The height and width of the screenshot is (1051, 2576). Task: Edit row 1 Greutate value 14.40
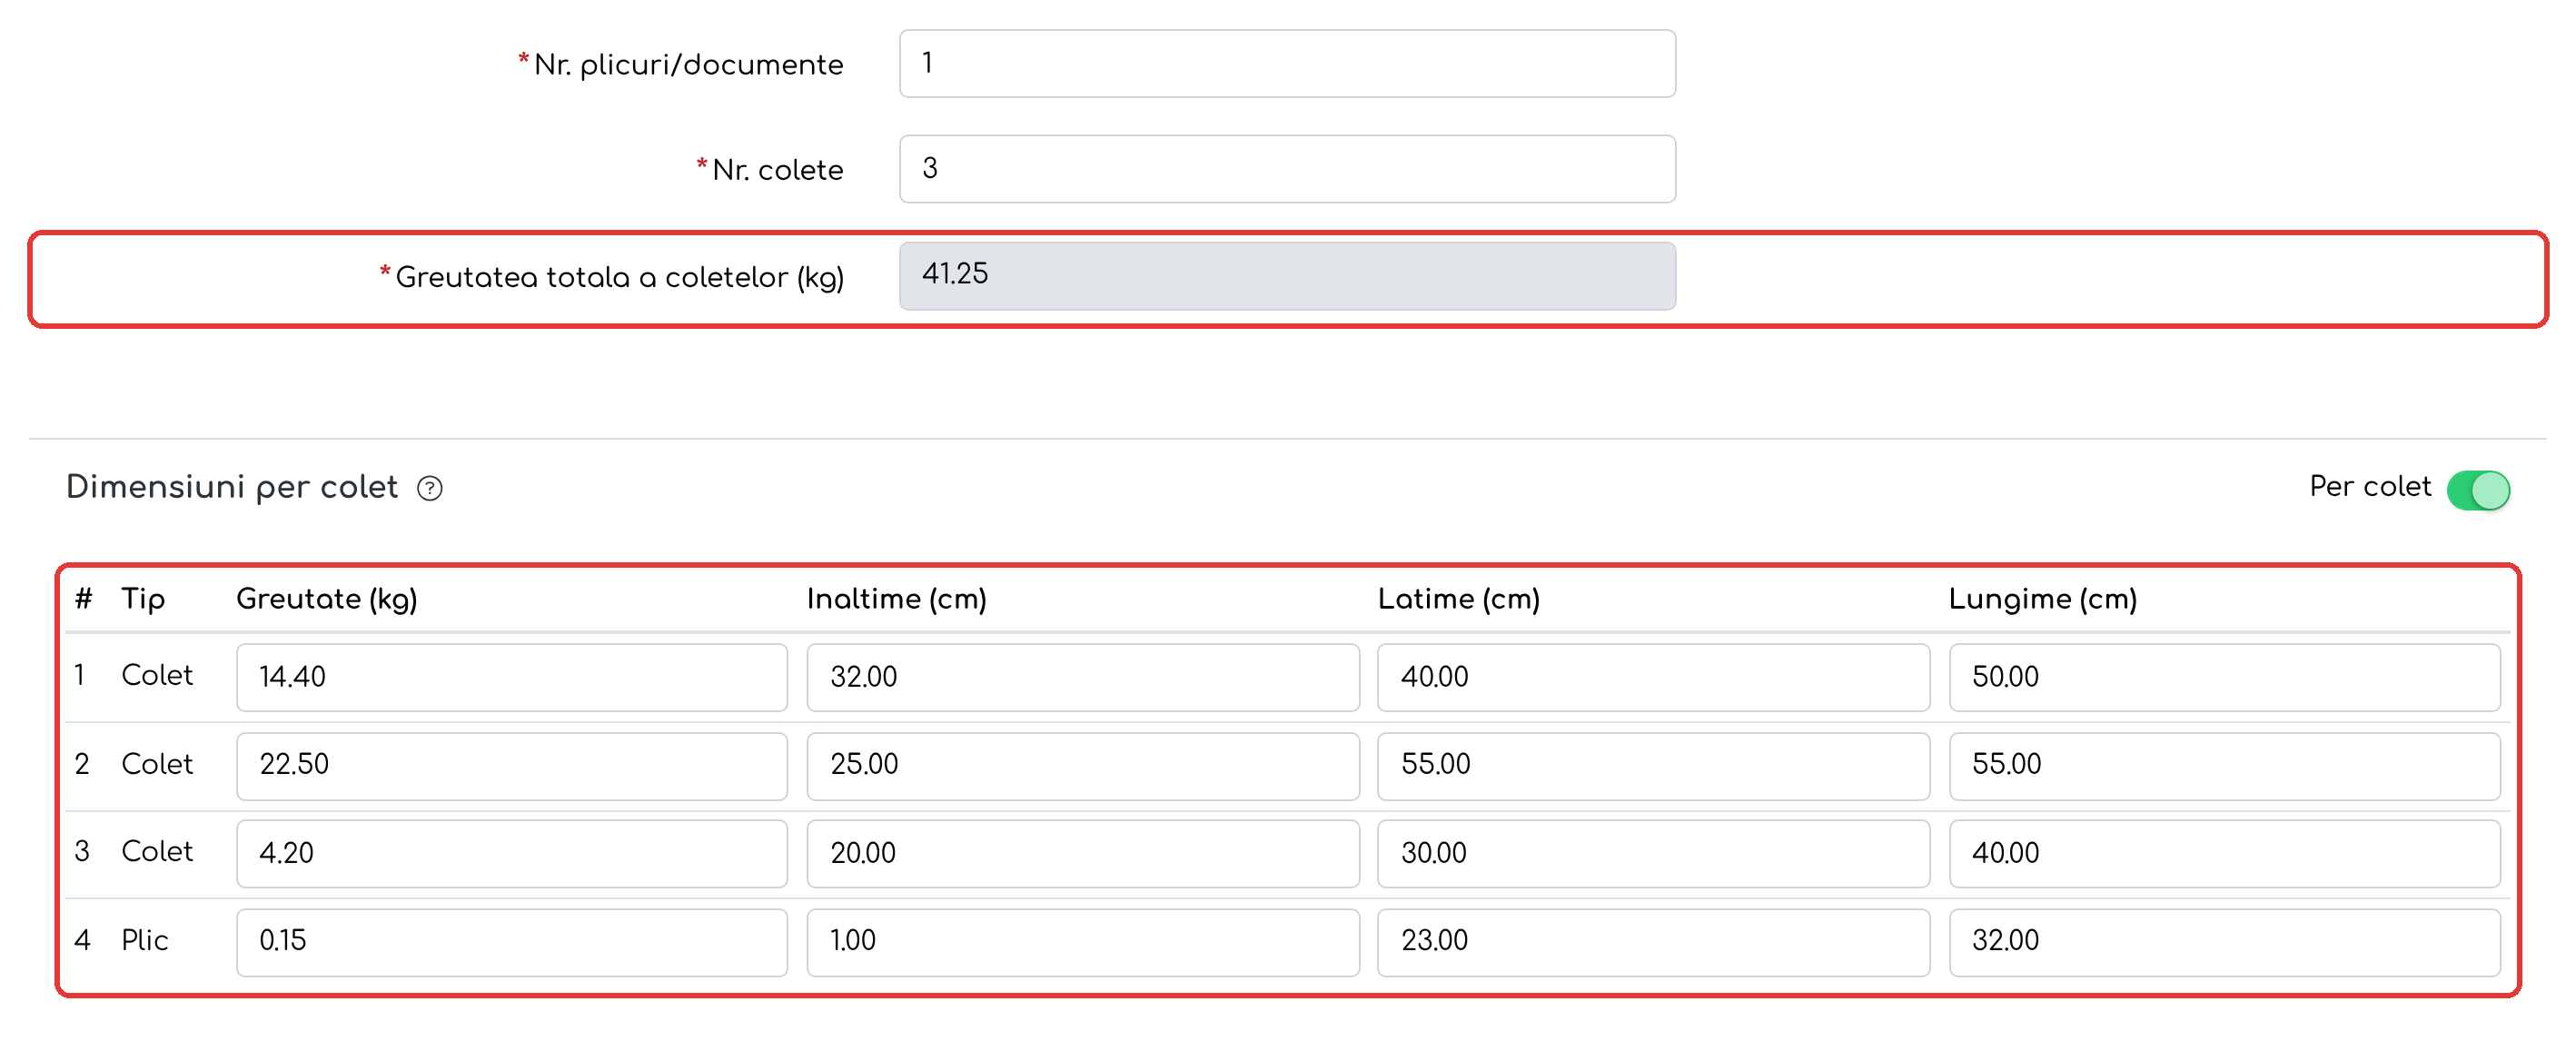(512, 677)
